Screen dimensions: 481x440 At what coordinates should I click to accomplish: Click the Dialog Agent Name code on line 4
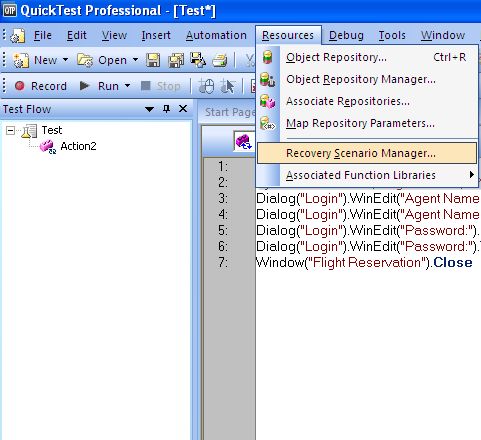point(368,215)
